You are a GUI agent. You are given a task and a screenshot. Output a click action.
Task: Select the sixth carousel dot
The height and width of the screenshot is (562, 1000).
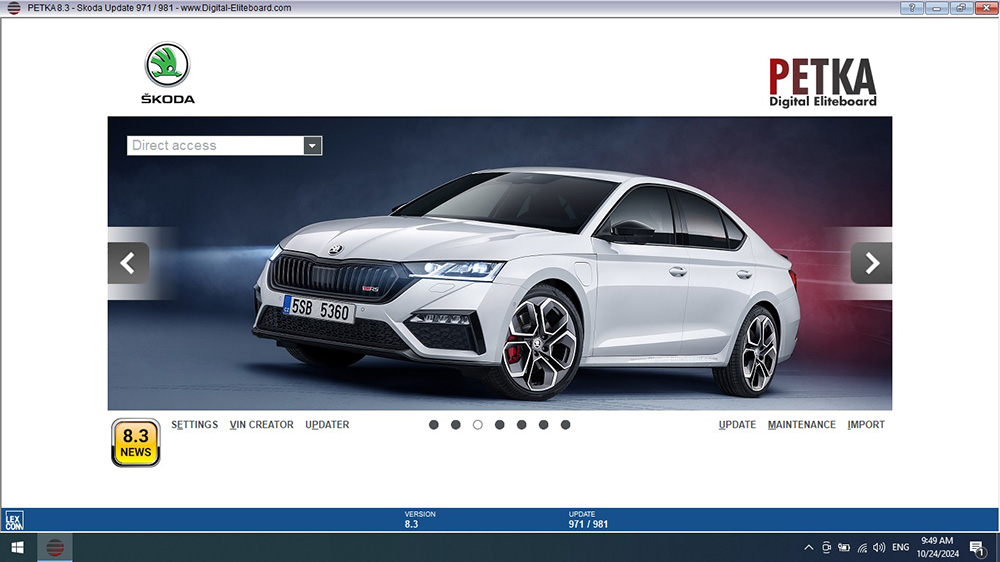(543, 425)
